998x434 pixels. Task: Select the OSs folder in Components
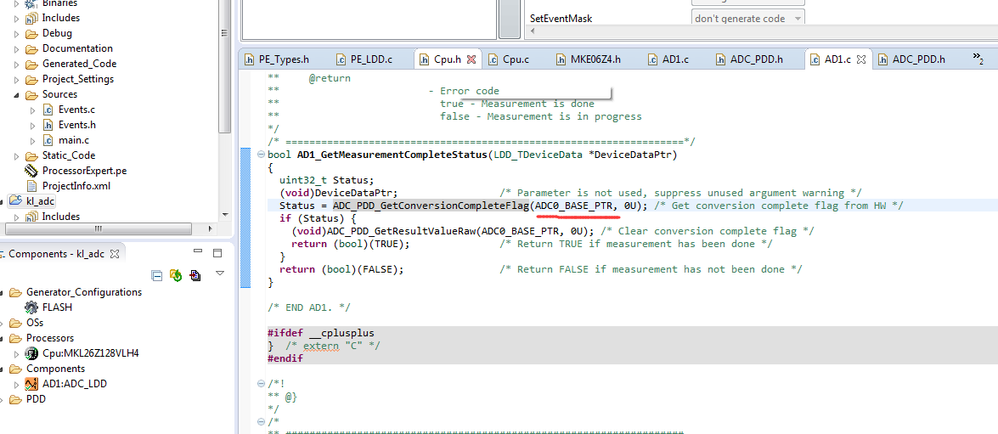(x=34, y=323)
